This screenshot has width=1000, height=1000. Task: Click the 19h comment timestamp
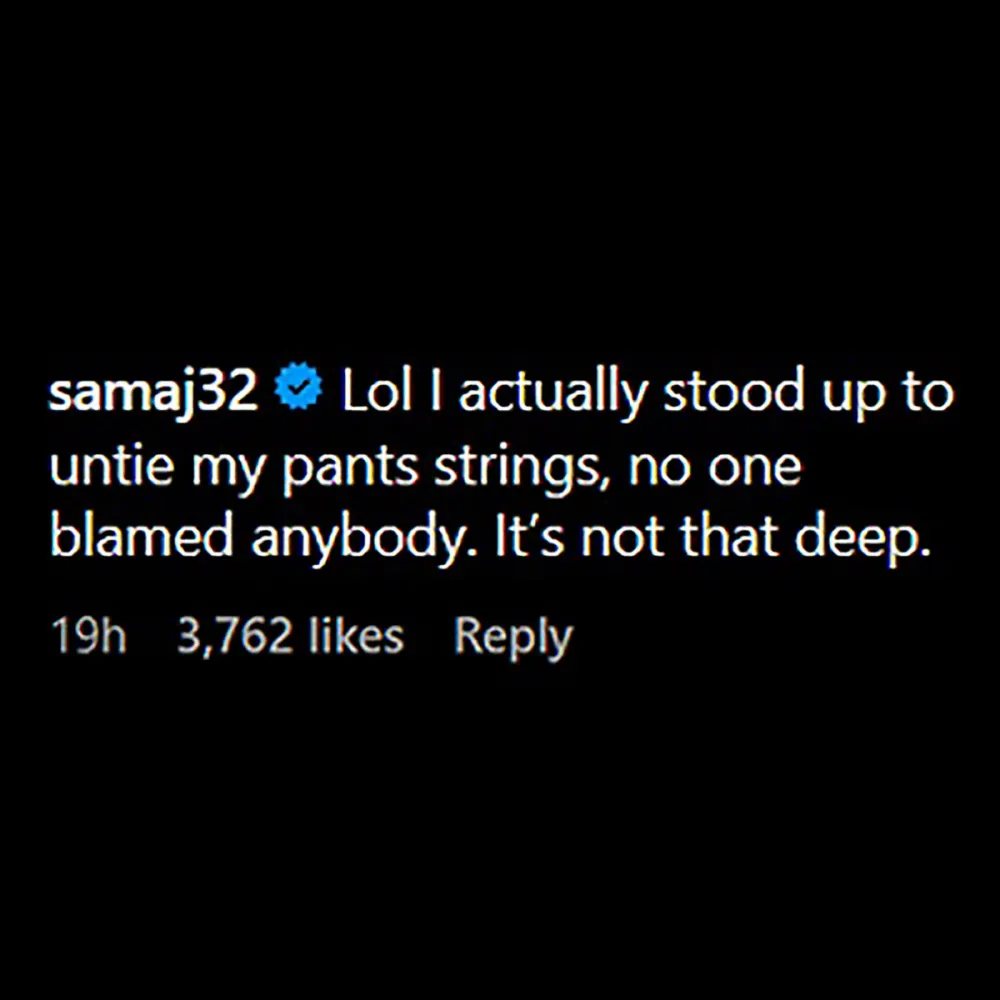point(89,637)
